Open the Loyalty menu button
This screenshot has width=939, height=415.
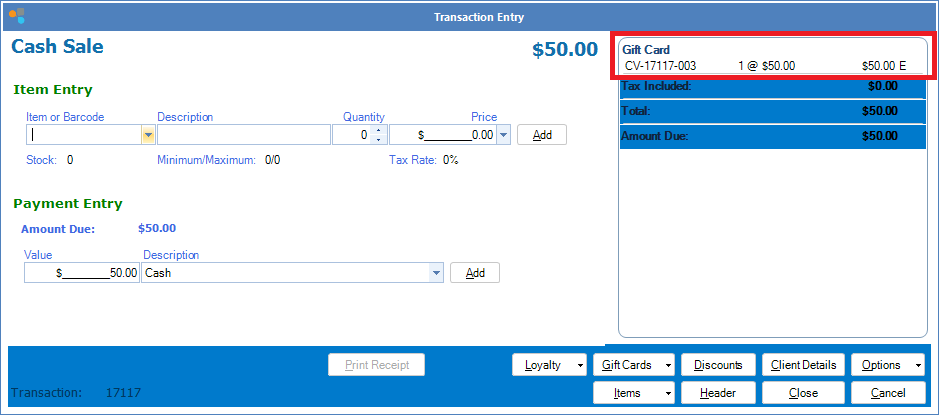pyautogui.click(x=549, y=365)
